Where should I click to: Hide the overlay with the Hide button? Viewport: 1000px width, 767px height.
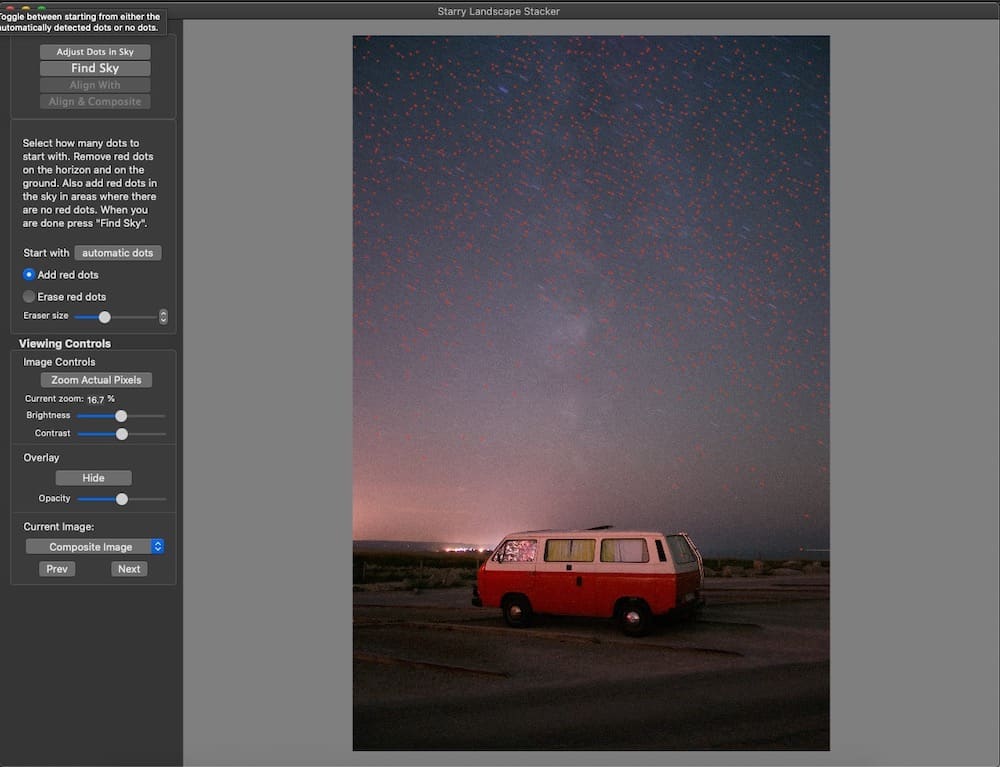click(x=93, y=478)
